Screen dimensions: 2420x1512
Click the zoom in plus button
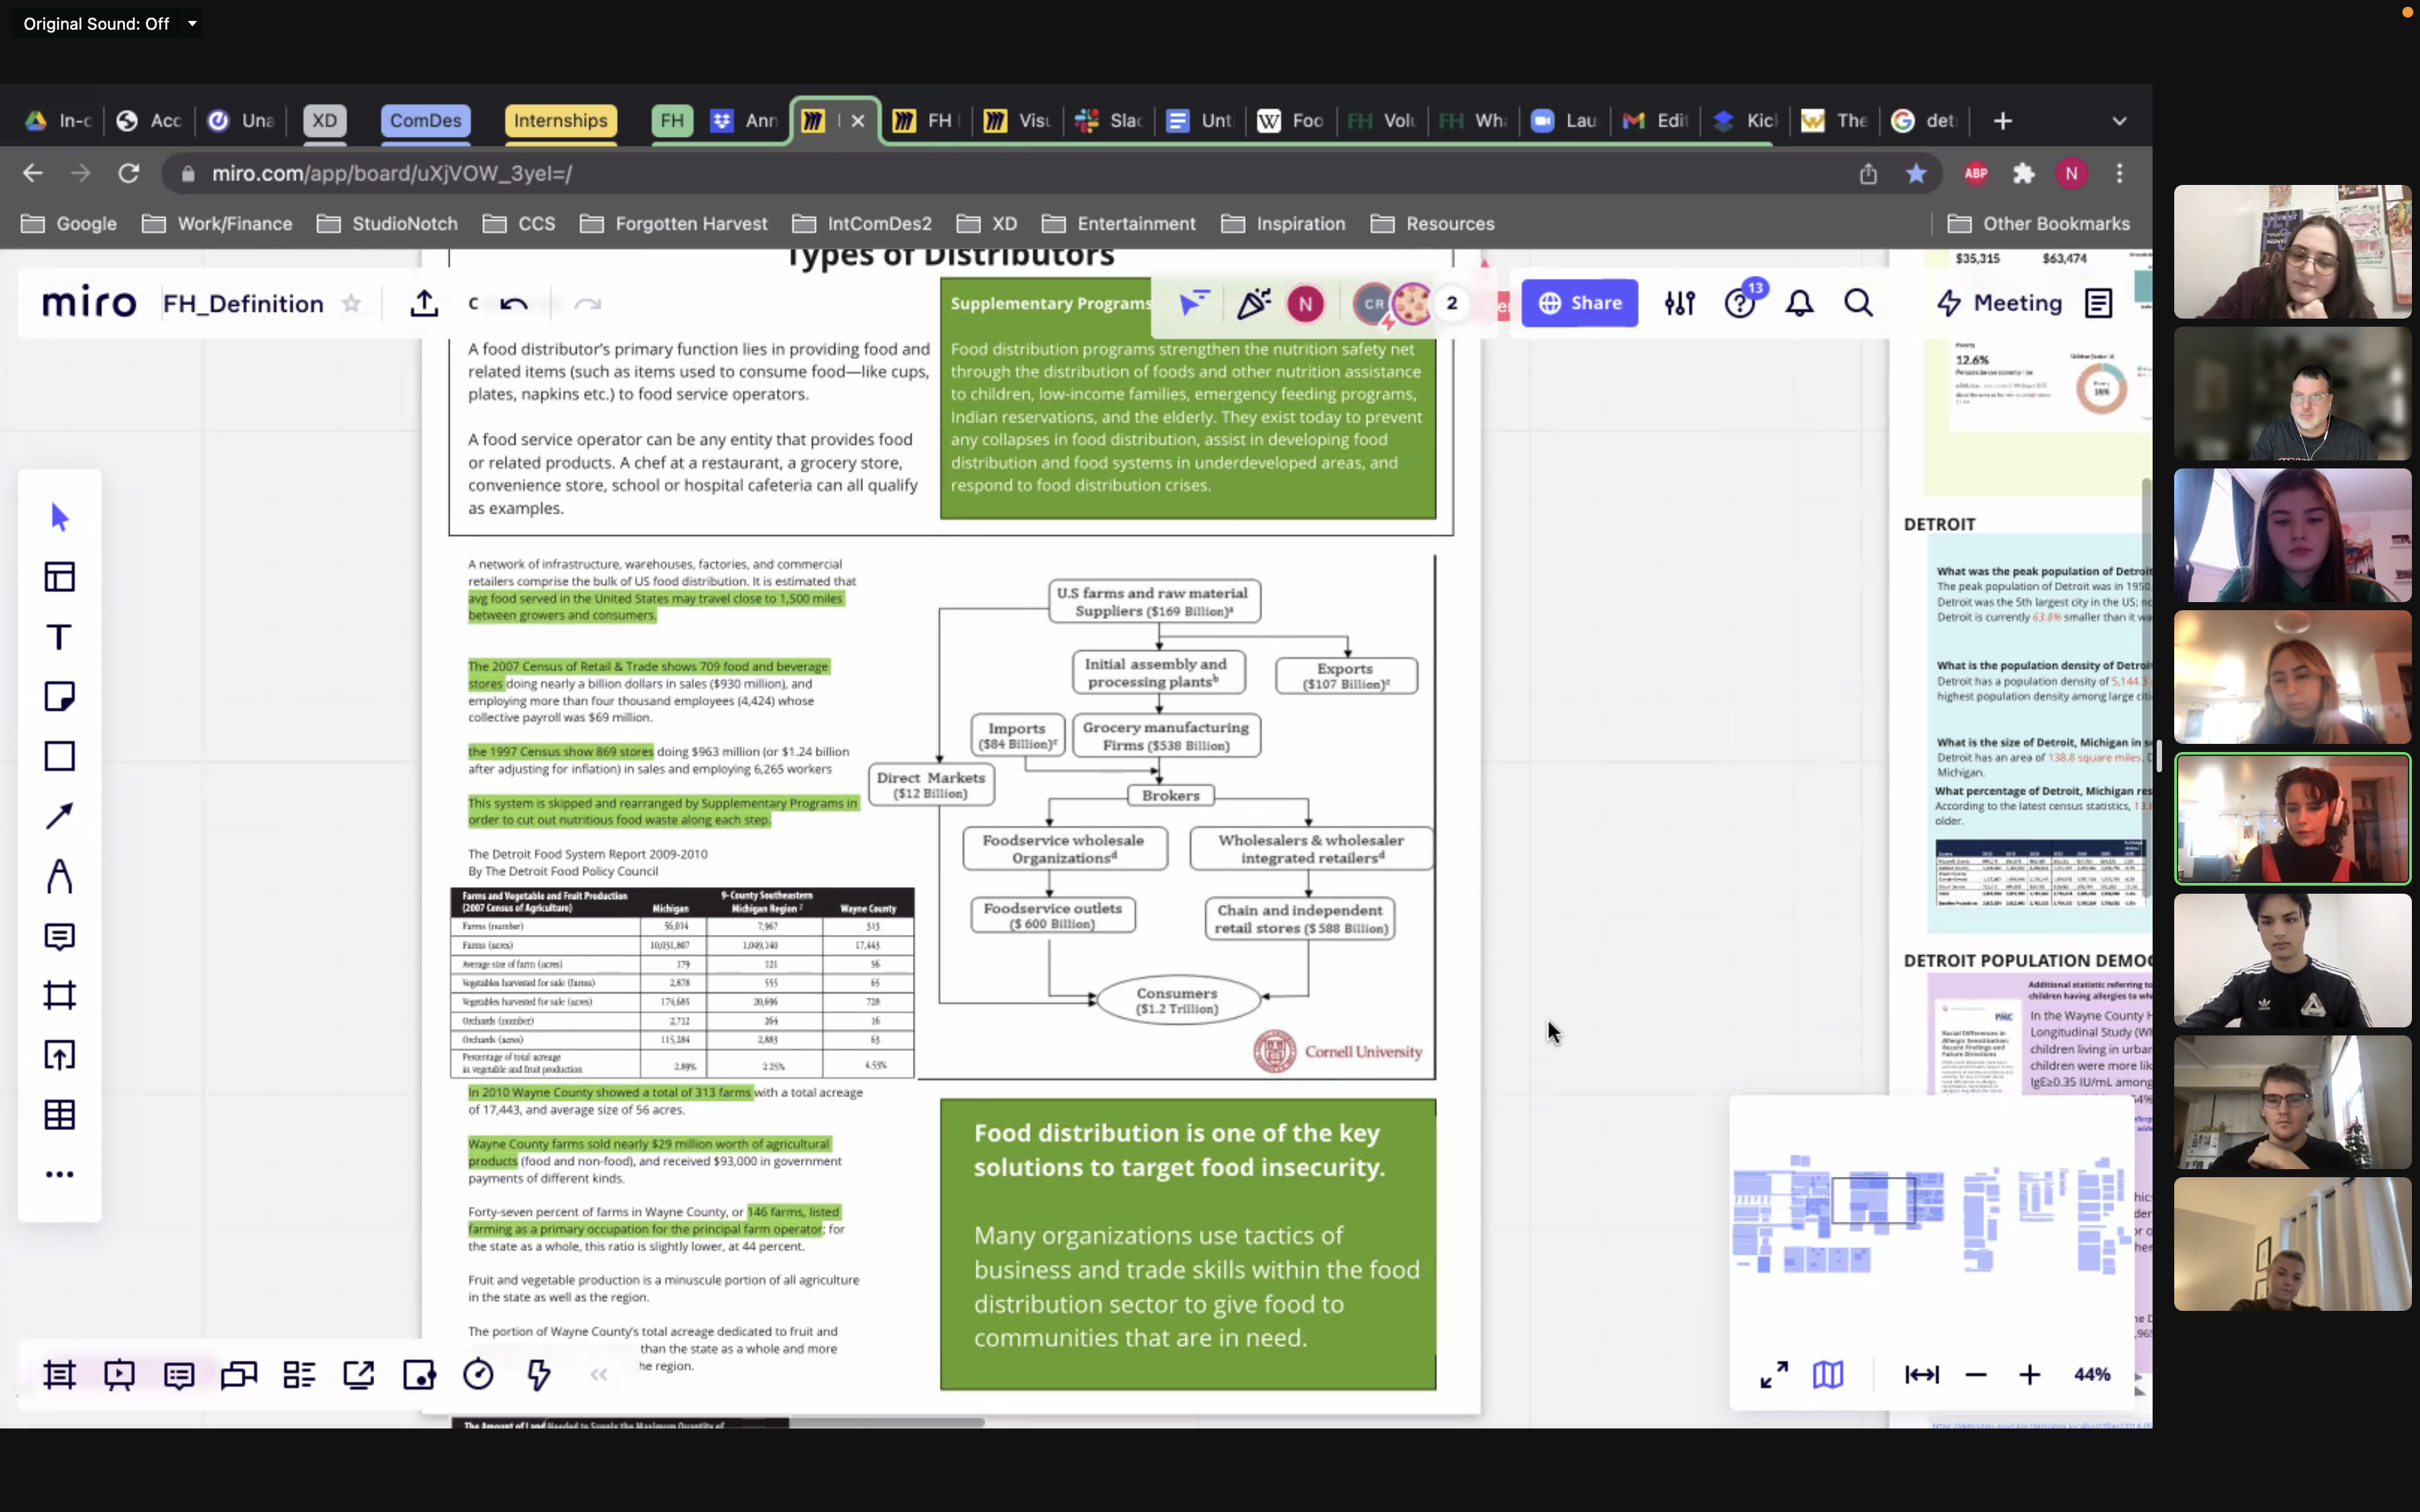[2029, 1374]
